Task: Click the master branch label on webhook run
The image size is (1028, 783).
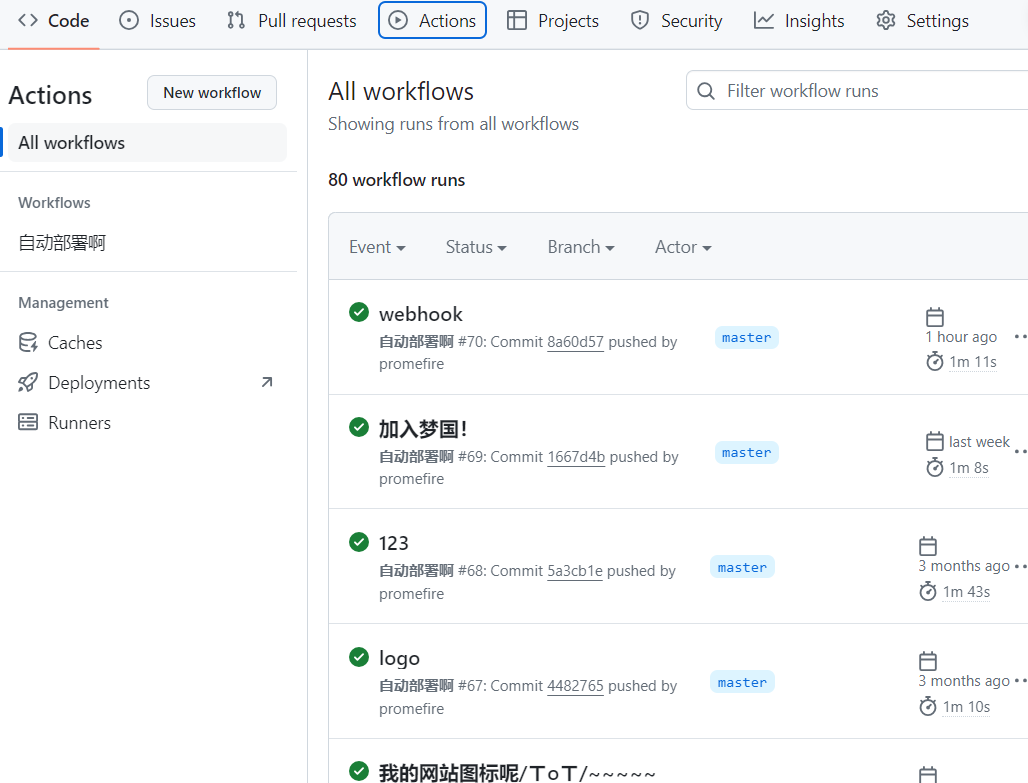Action: tap(746, 338)
